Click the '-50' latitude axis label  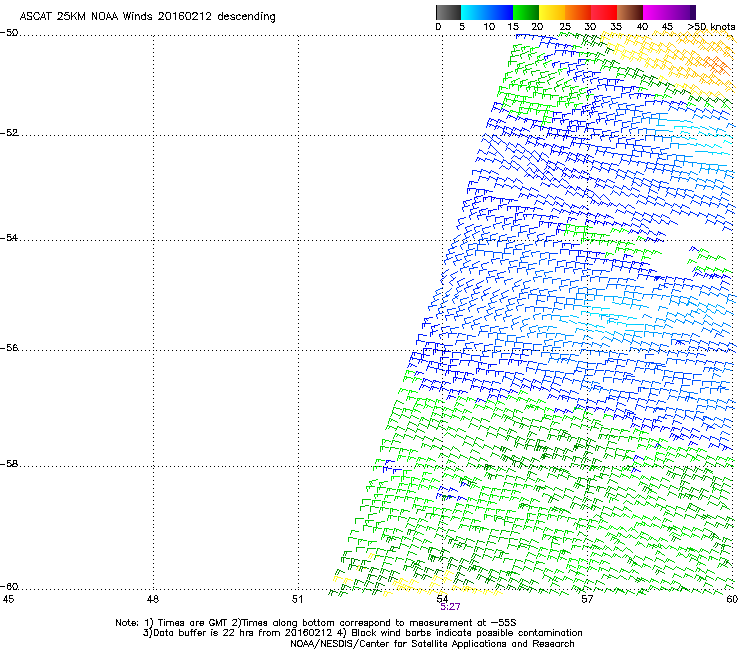[9, 33]
